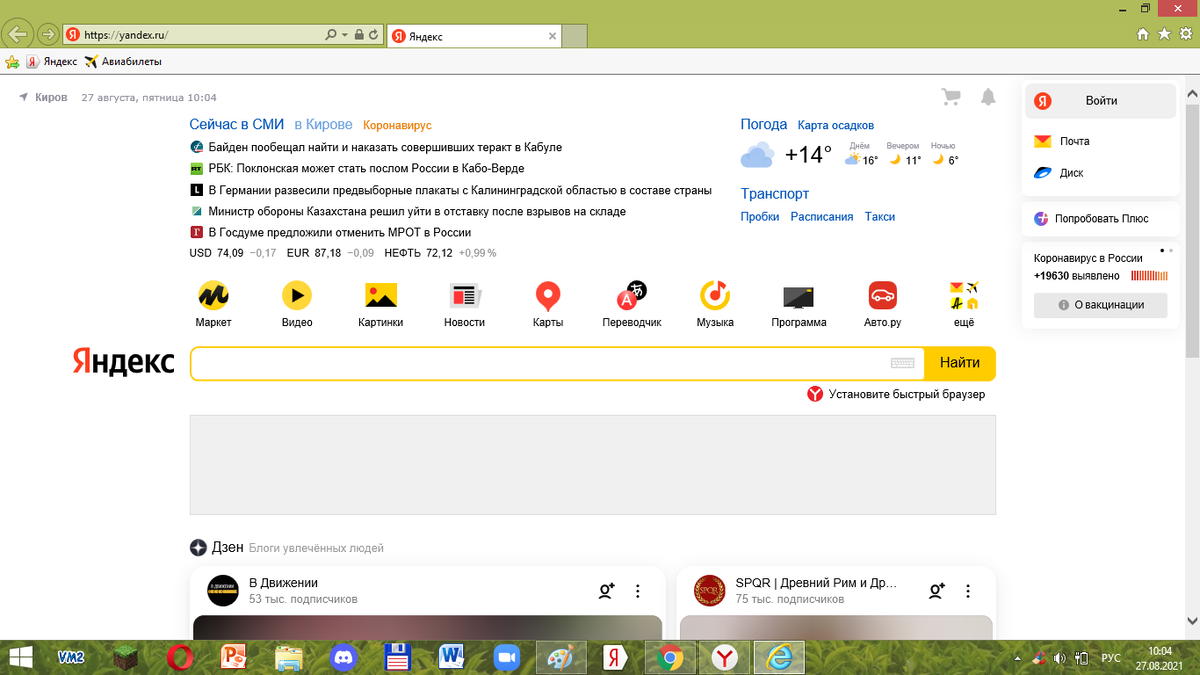Open the Карты service icon
The width and height of the screenshot is (1200, 675).
[548, 295]
